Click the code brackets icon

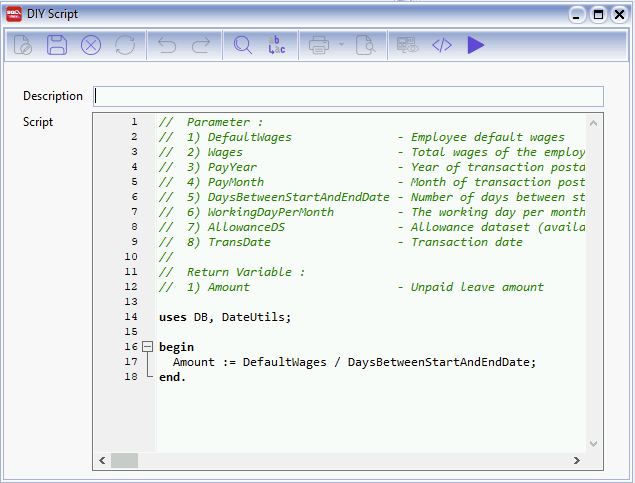click(x=441, y=45)
